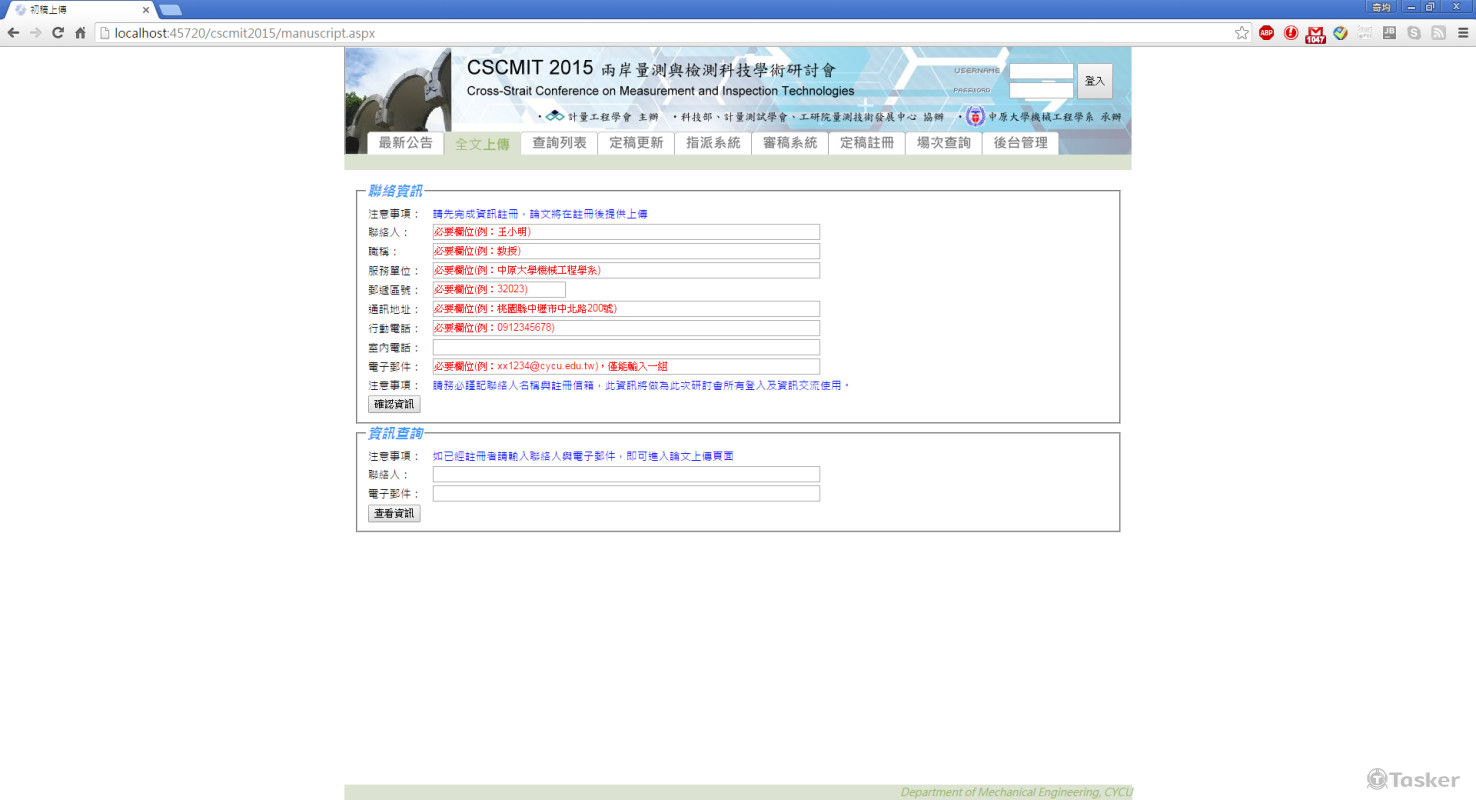Click the 確認資訊 confirm button
The width and height of the screenshot is (1476, 800).
point(394,404)
